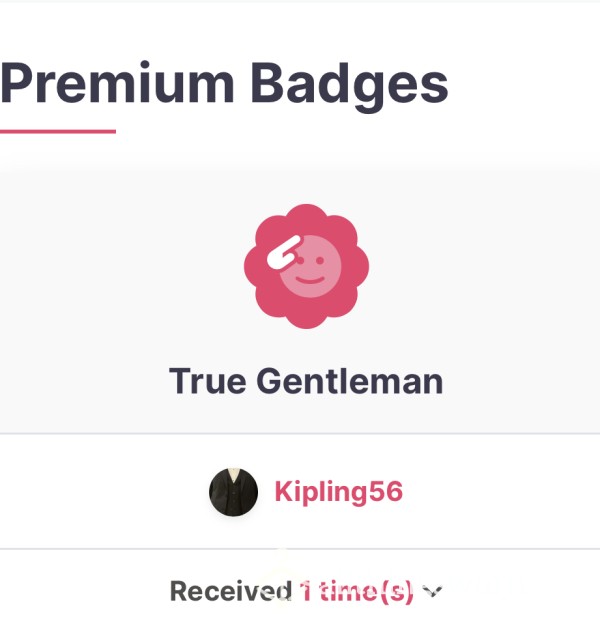Select the grey True Gentleman badge card area
Image resolution: width=600 pixels, height=628 pixels.
[300, 302]
